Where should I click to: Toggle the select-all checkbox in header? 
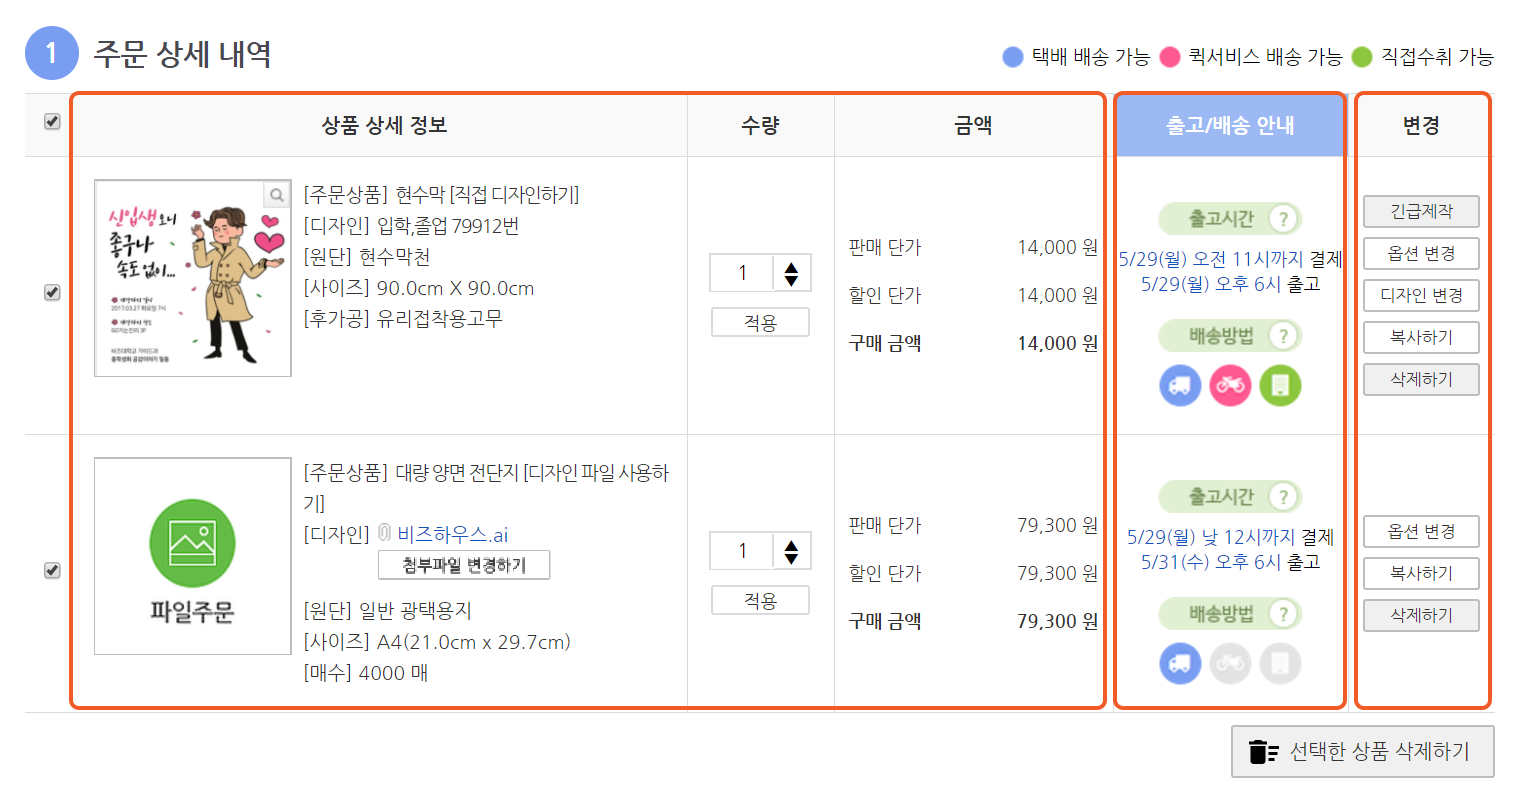coord(52,121)
